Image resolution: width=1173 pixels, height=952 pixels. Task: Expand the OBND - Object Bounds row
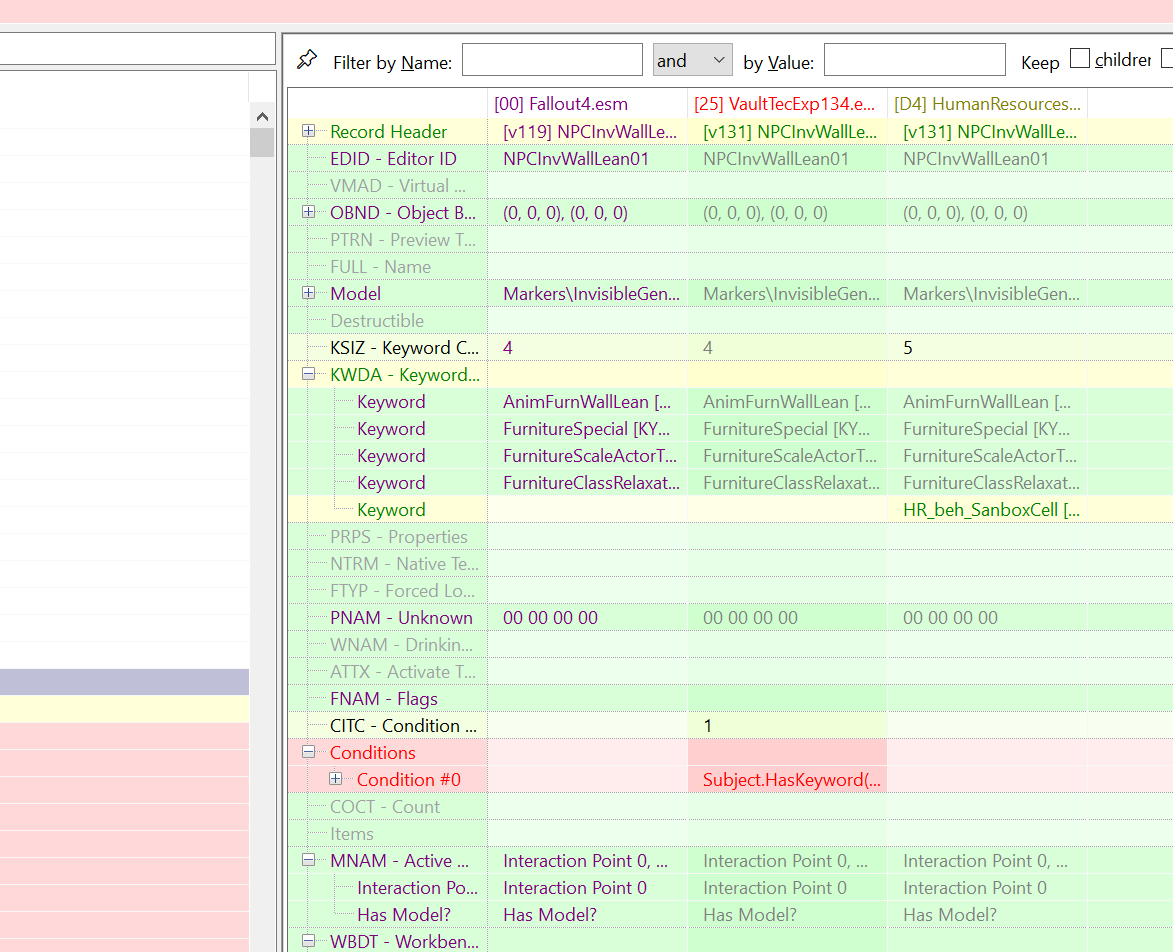click(x=308, y=212)
